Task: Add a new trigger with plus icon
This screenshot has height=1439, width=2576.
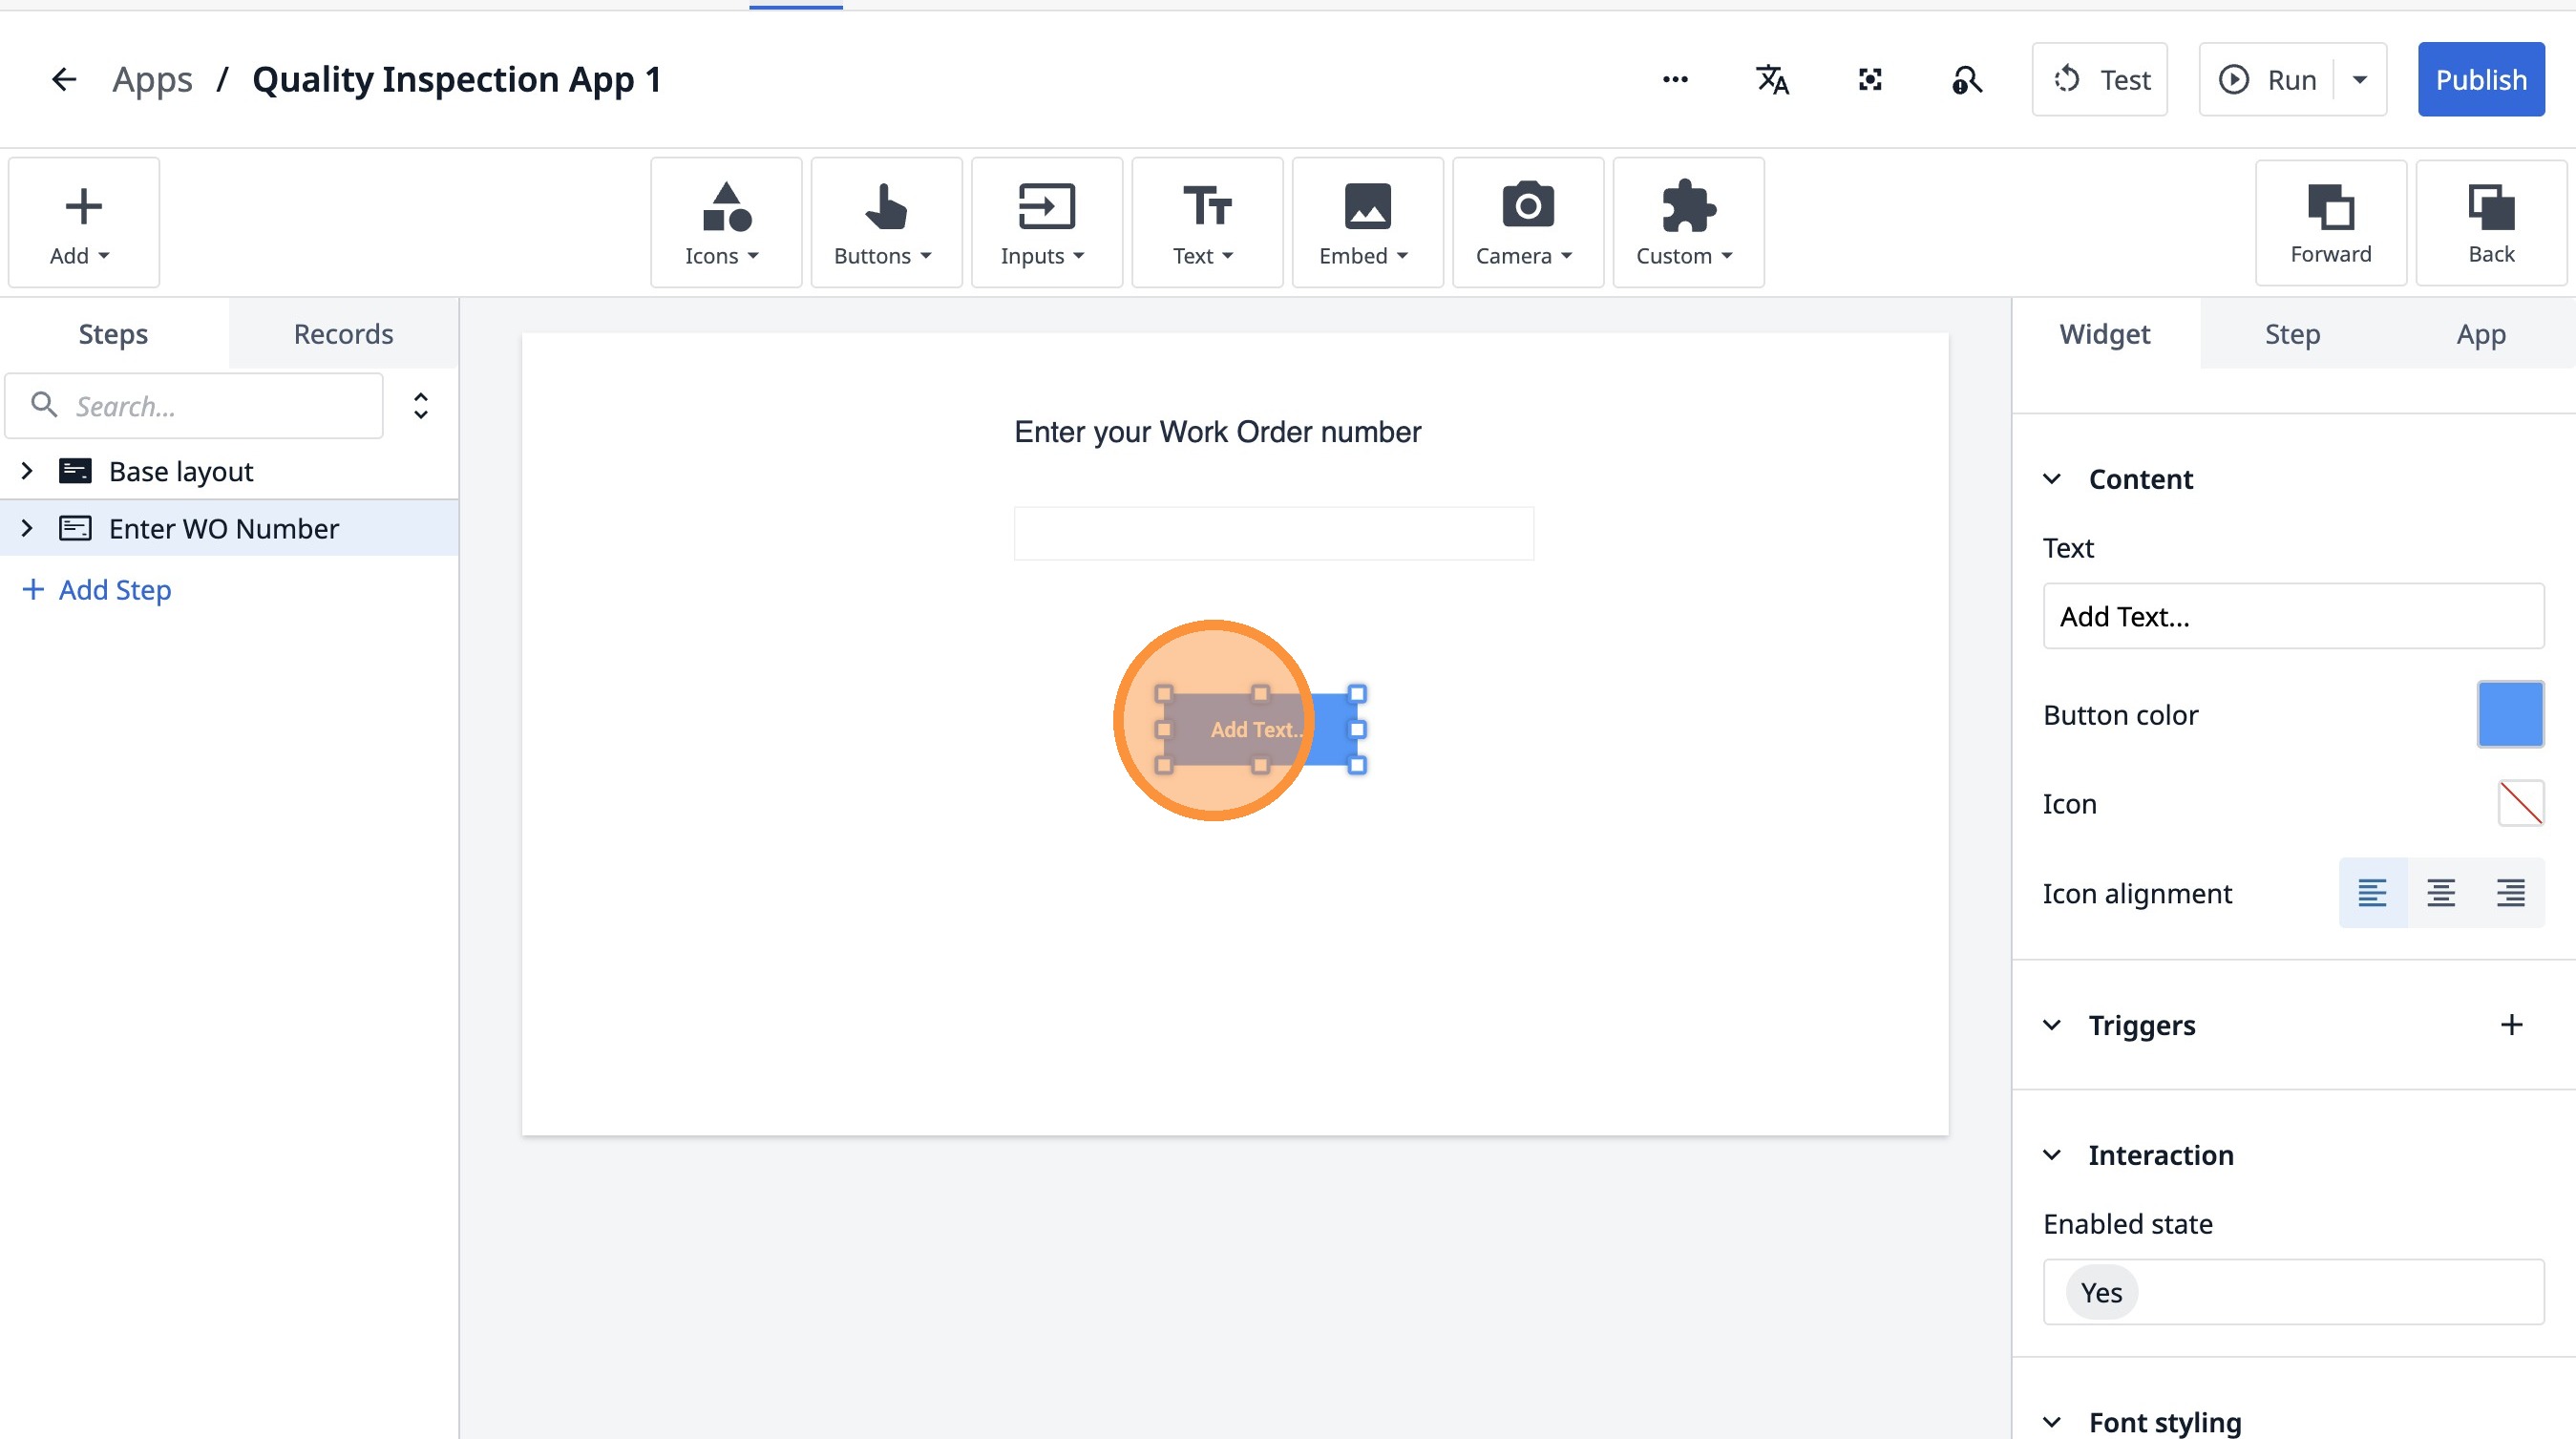Action: coord(2511,1024)
